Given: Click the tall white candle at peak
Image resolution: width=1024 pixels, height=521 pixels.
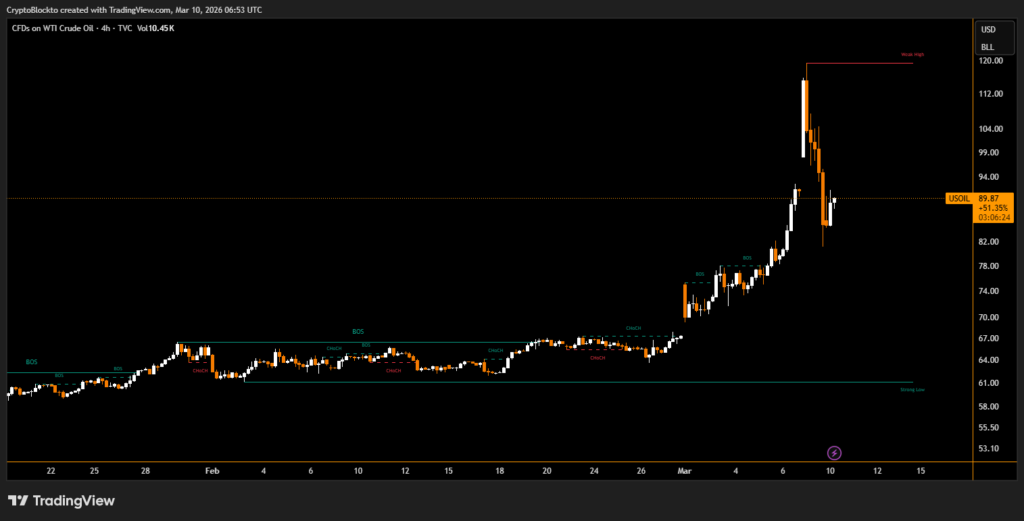Looking at the screenshot, I should coord(803,118).
